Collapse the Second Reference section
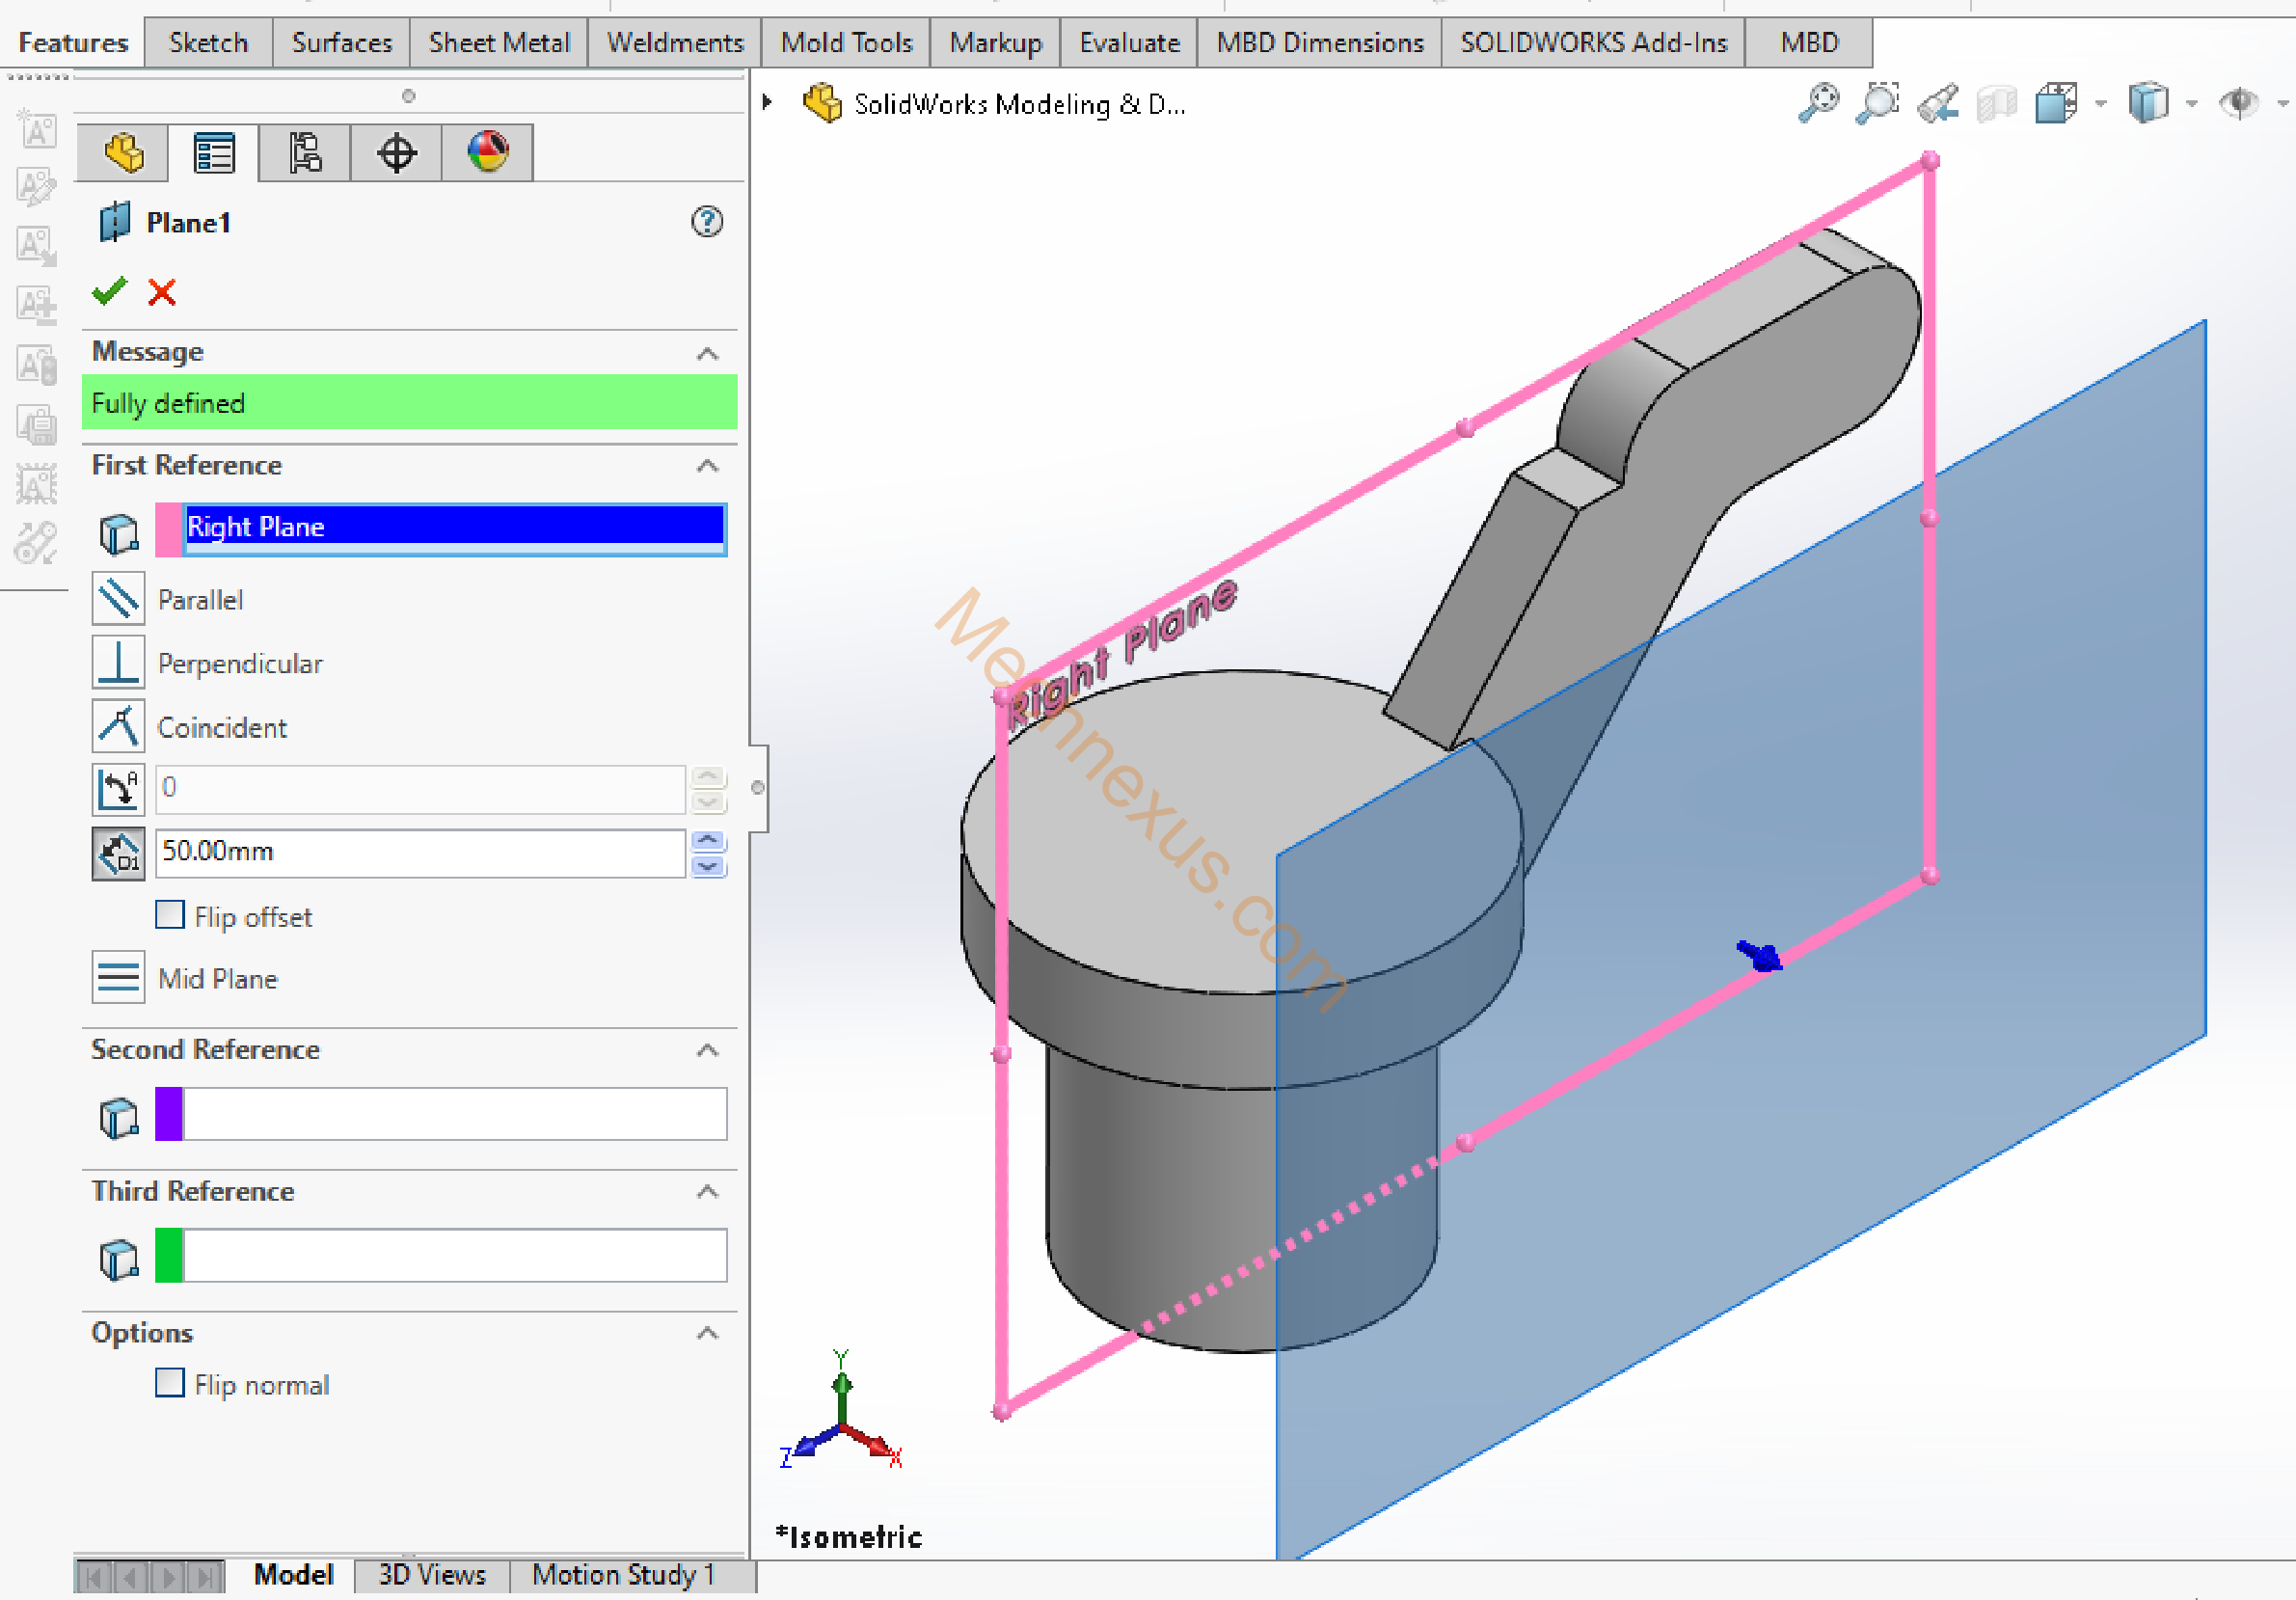The image size is (2296, 1600). 707,1050
